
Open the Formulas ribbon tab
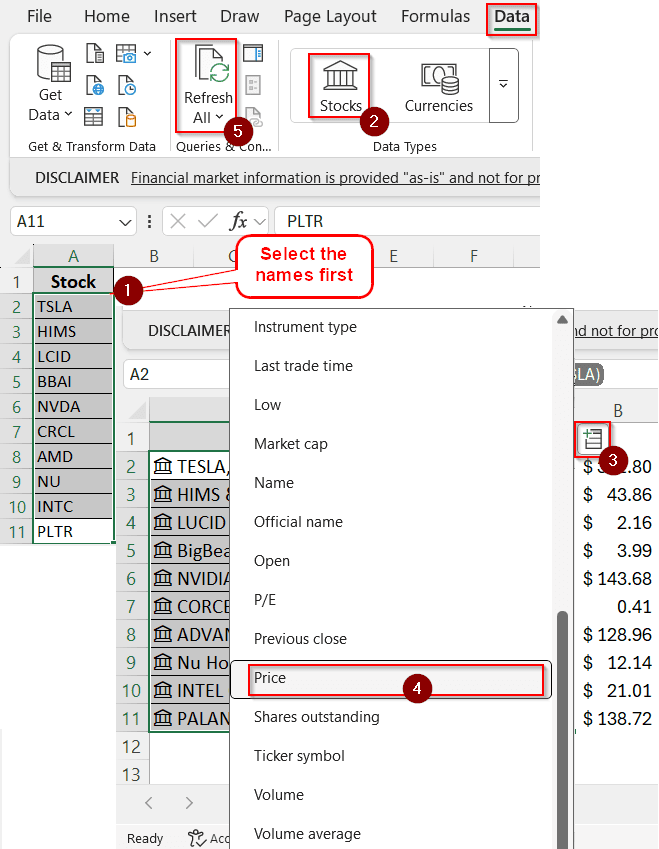tap(435, 16)
